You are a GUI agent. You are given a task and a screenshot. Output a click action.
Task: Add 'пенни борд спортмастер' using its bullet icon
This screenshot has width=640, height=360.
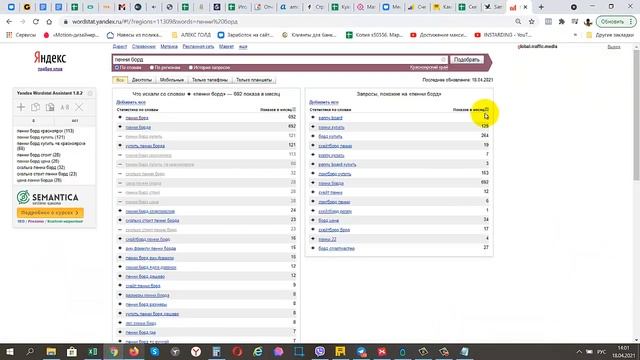[120, 211]
